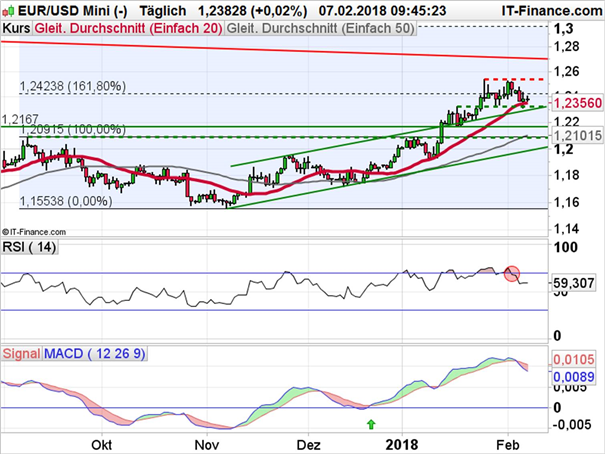Click the 1,28 price axis label
Viewport: 605px width, 454px height.
point(566,46)
